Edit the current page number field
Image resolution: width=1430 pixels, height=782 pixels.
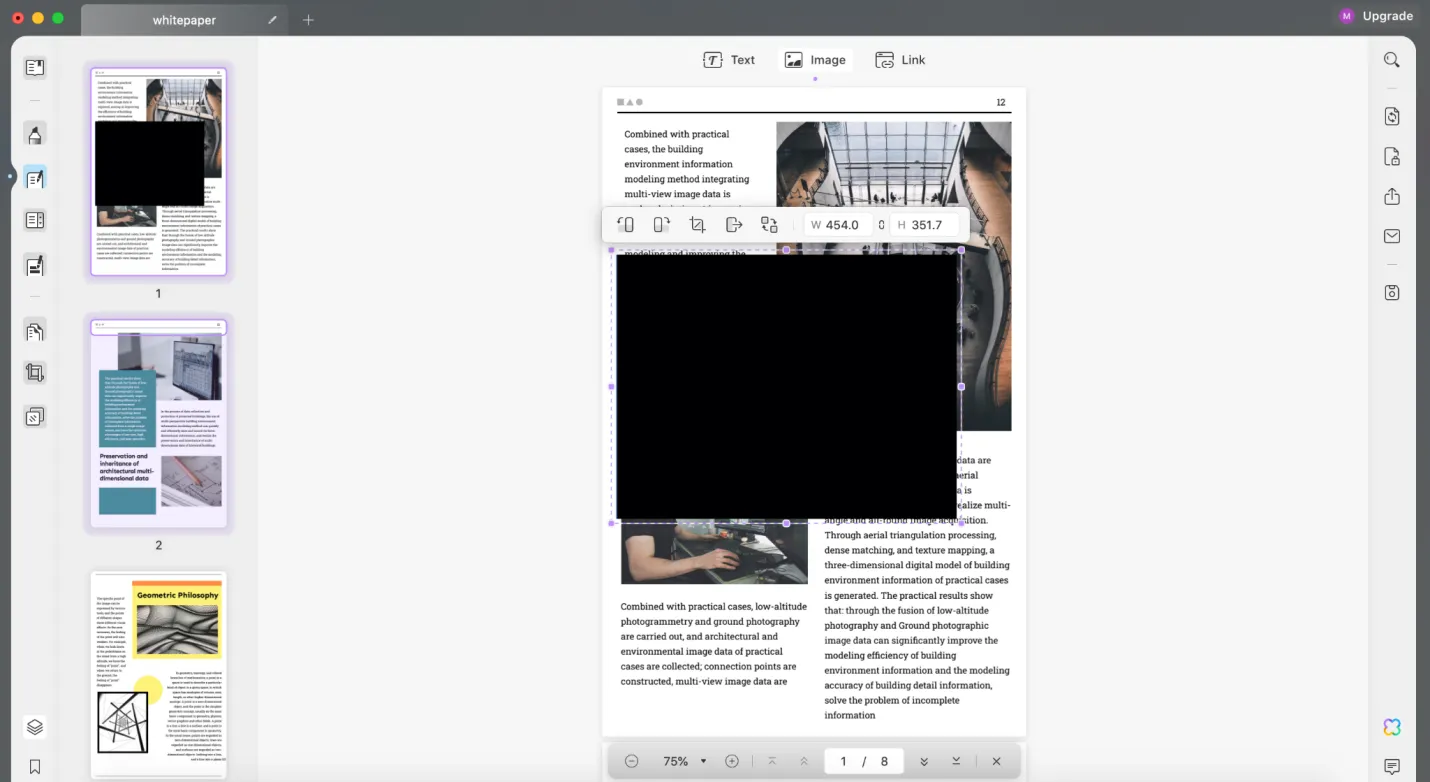click(x=843, y=761)
